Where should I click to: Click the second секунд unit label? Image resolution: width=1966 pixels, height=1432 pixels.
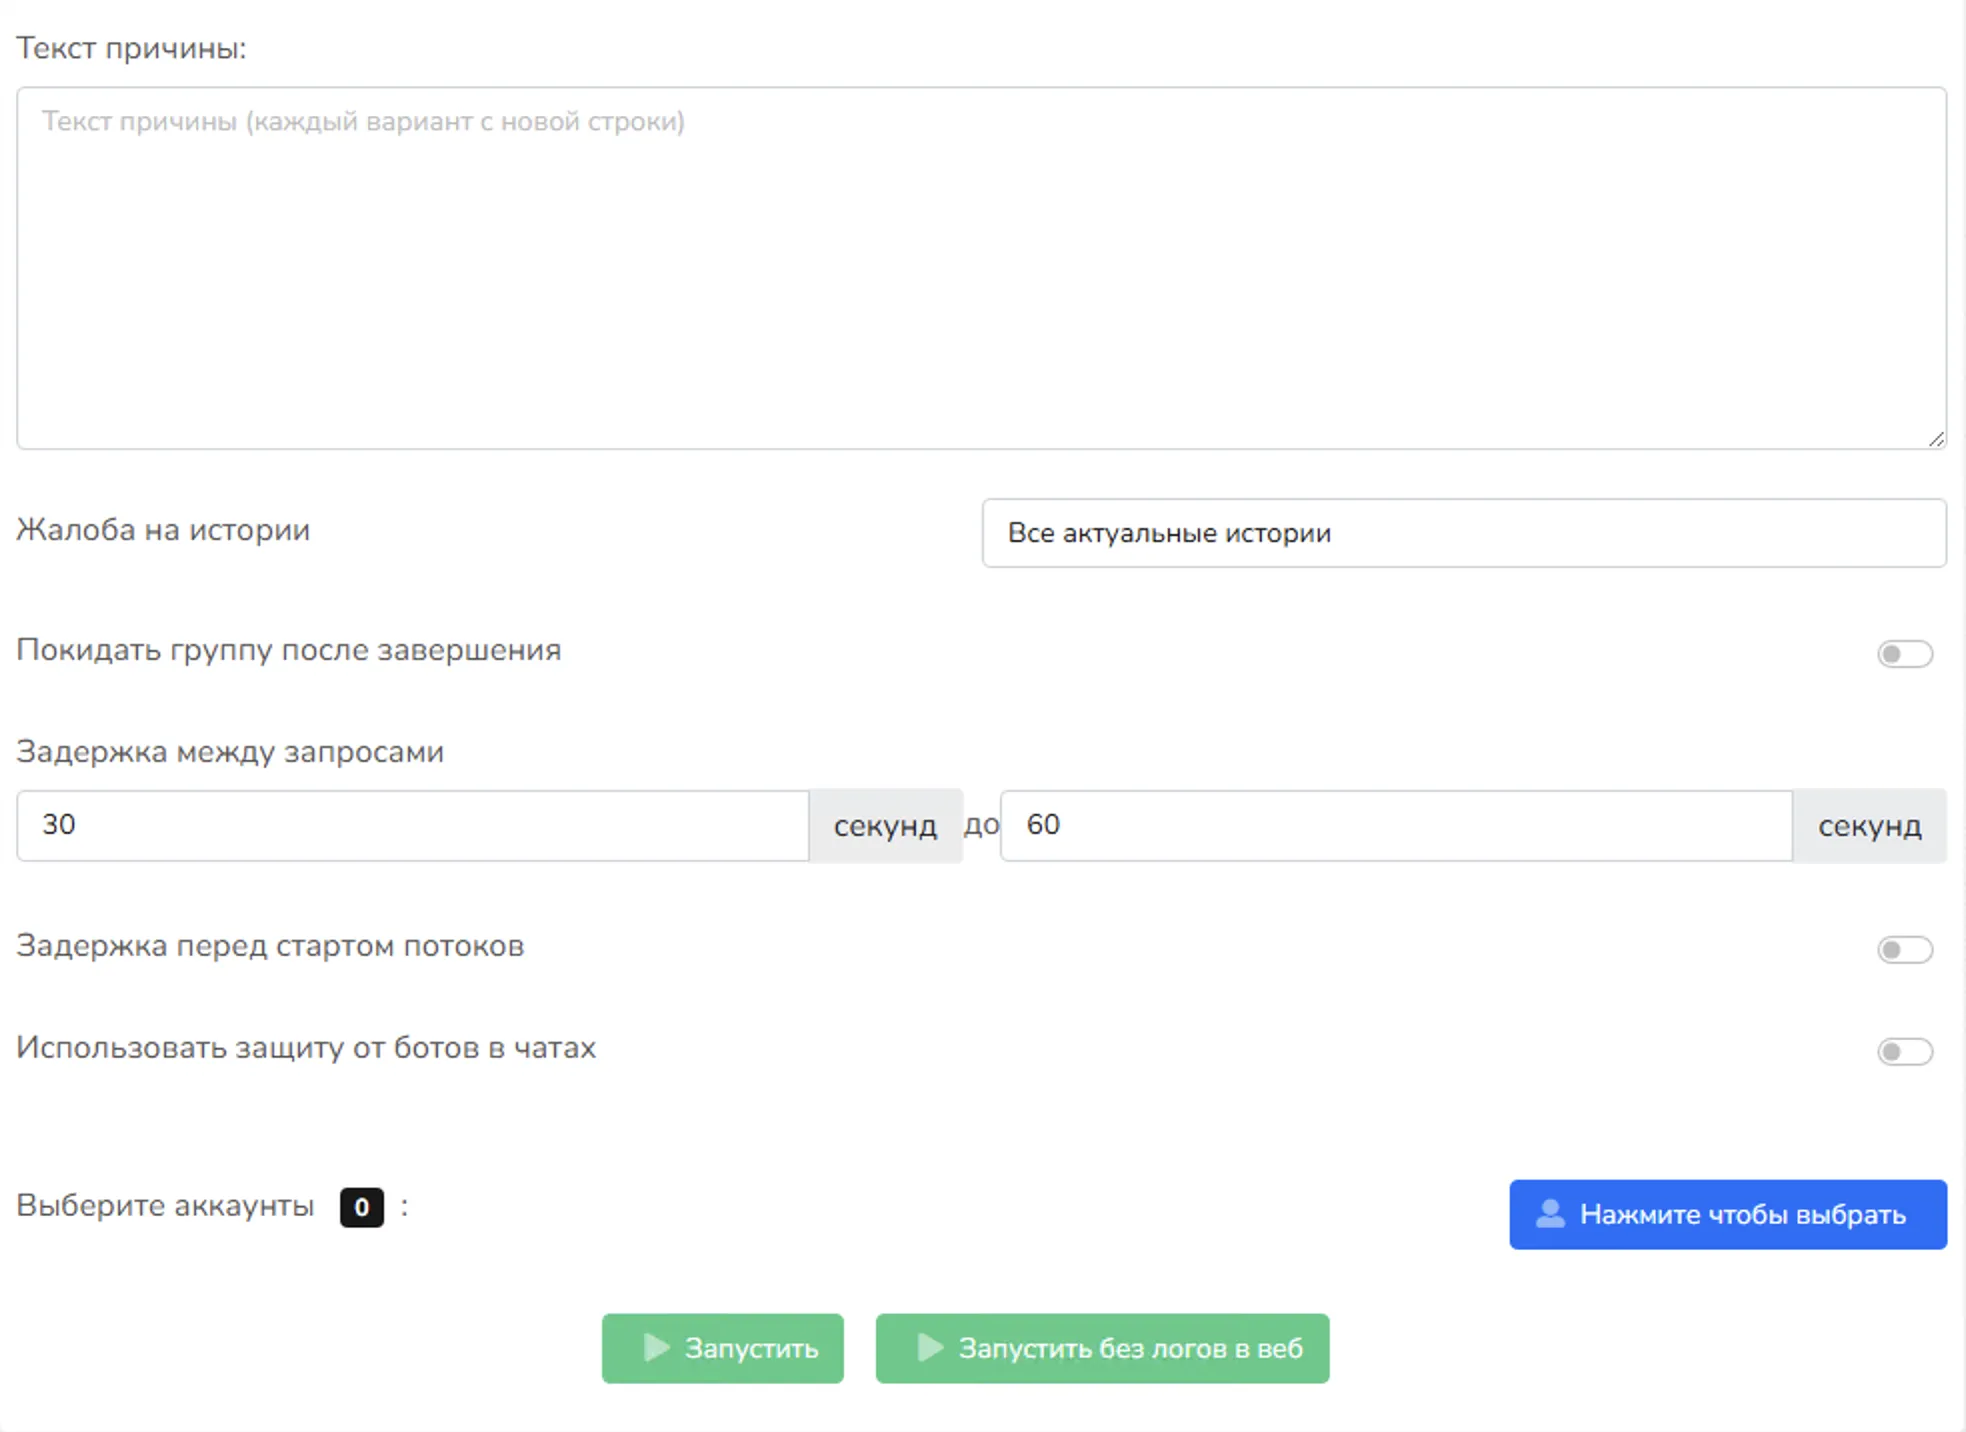(1869, 825)
